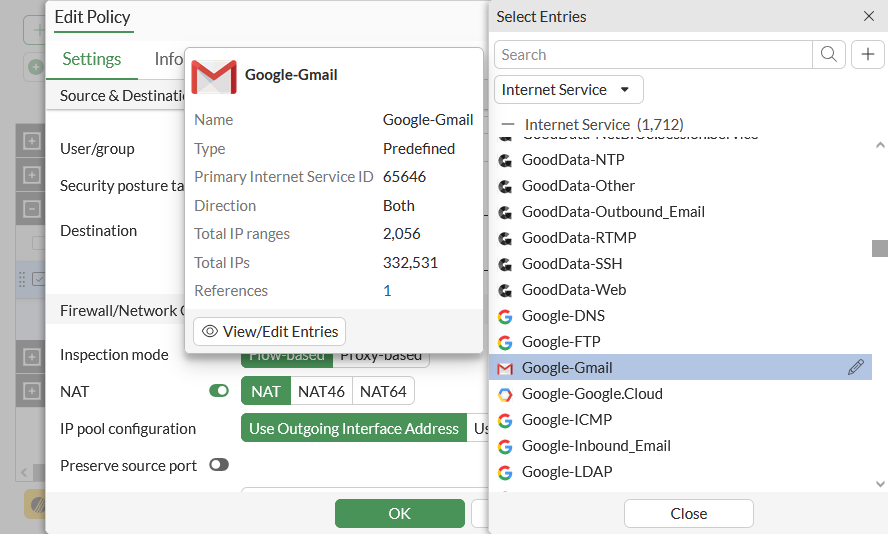The width and height of the screenshot is (888, 534).
Task: Click the search magnifier icon
Action: point(829,55)
